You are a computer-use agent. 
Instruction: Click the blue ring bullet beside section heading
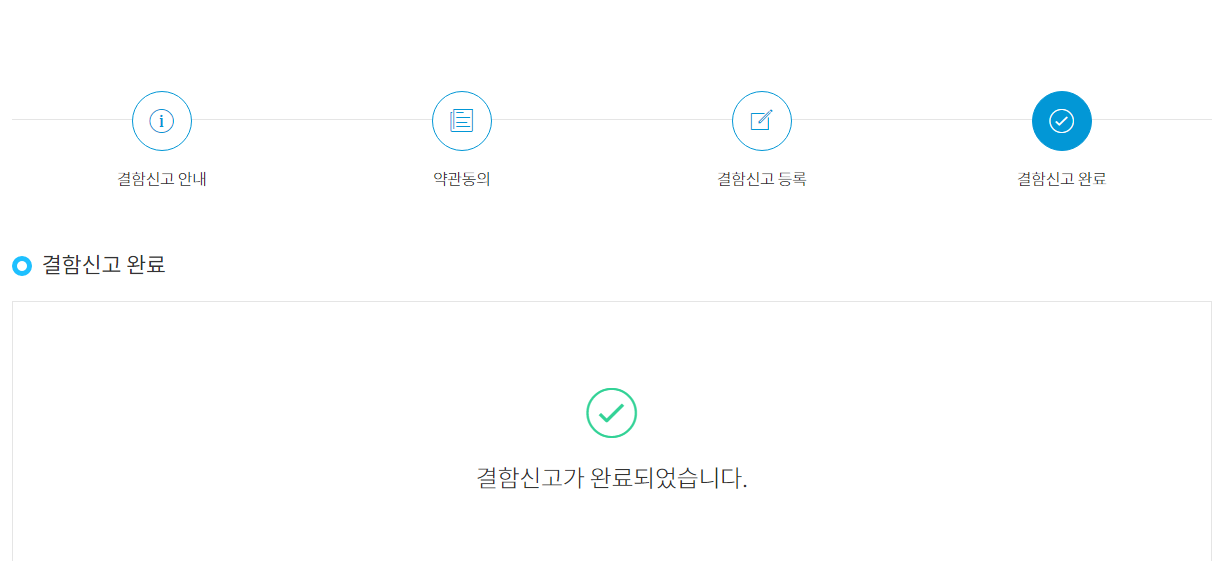tap(22, 266)
